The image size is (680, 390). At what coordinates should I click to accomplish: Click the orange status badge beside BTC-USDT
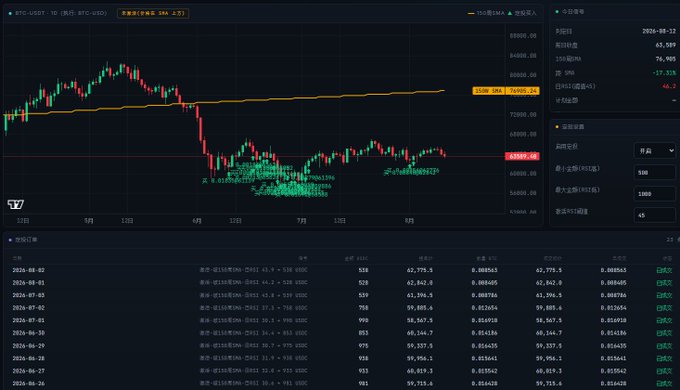(153, 13)
